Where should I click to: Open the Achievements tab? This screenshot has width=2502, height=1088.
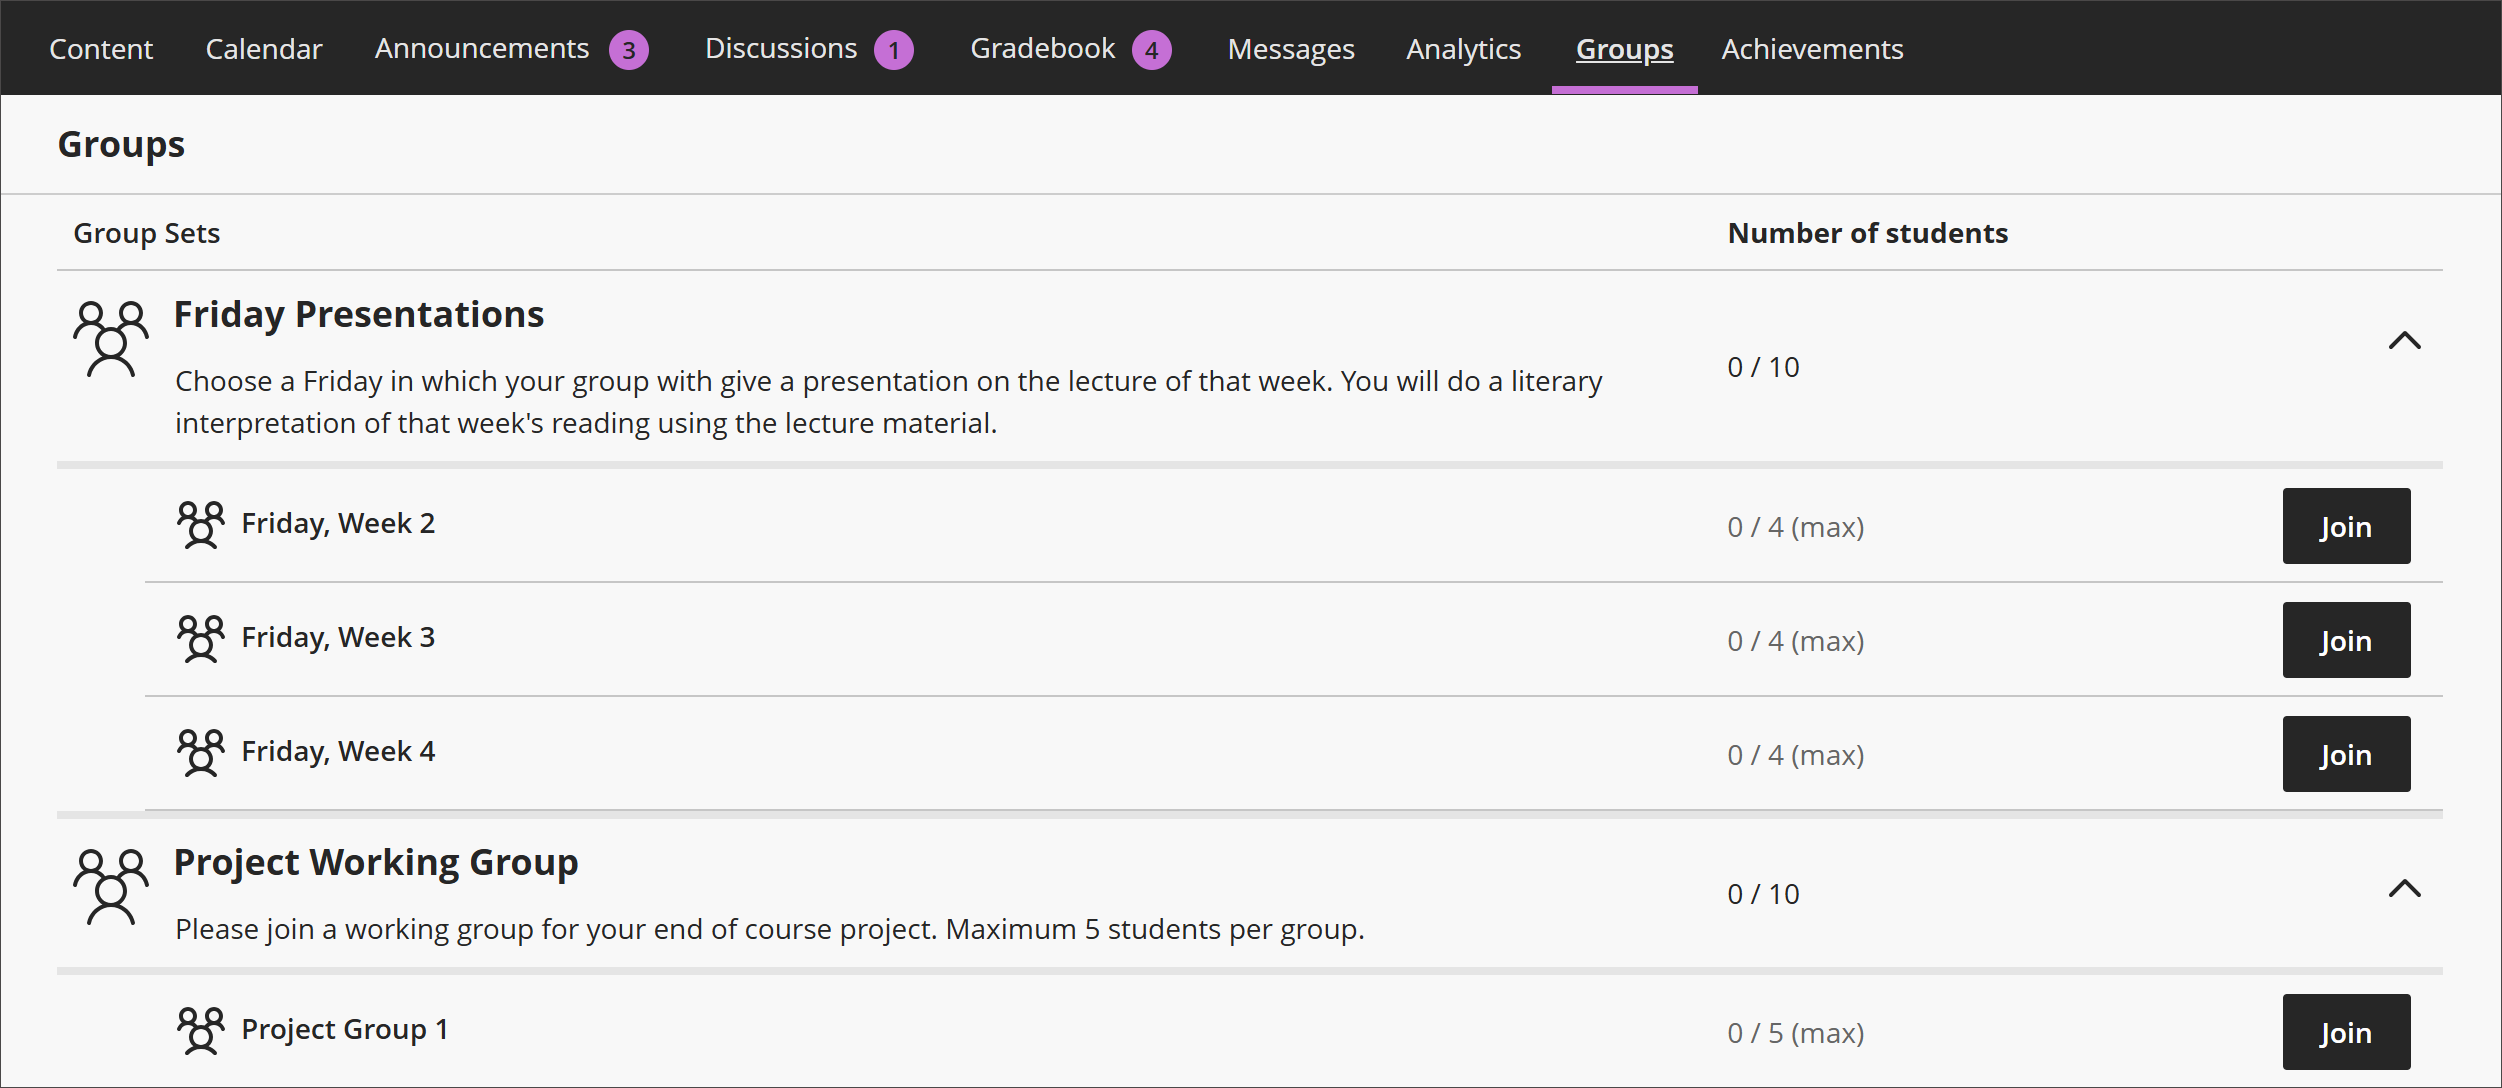click(1812, 49)
